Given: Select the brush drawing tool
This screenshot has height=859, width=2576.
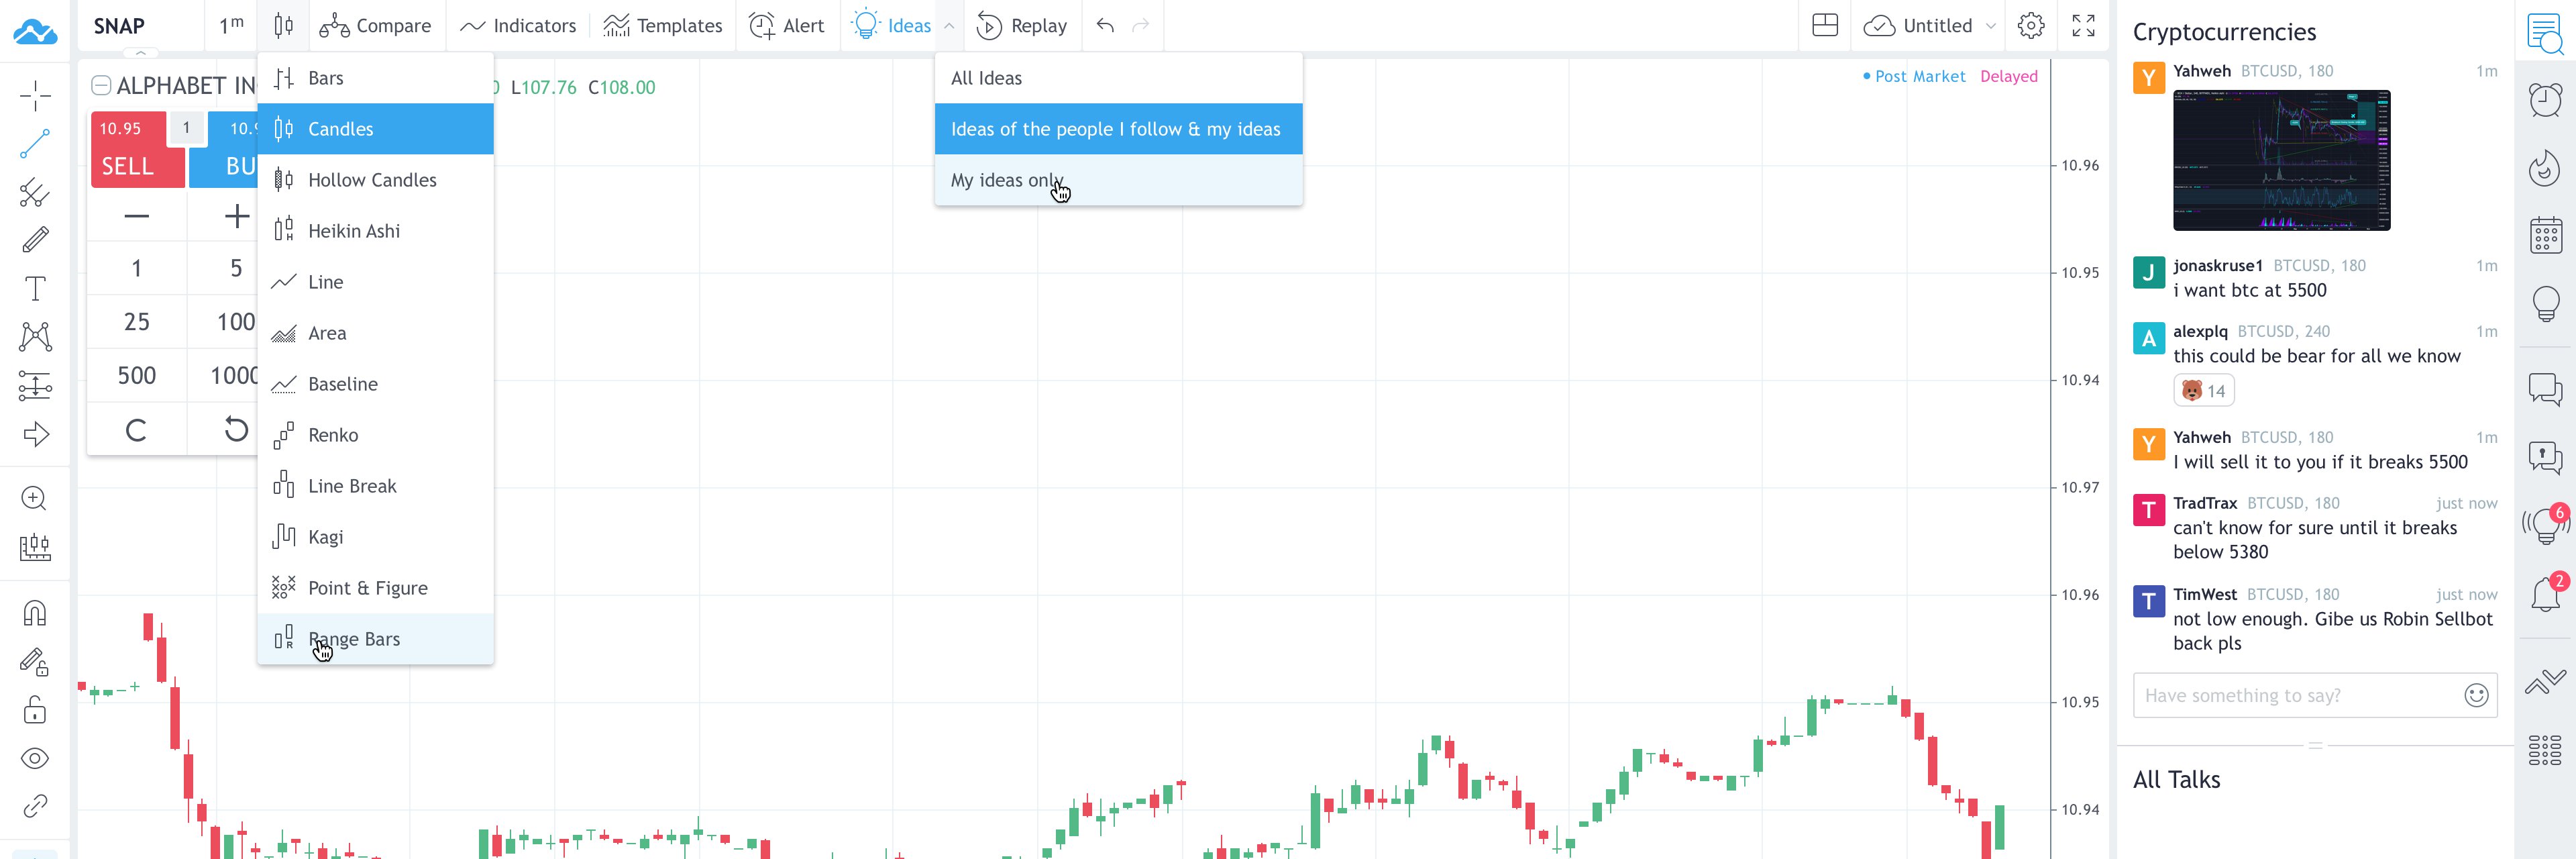Looking at the screenshot, I should tap(35, 240).
